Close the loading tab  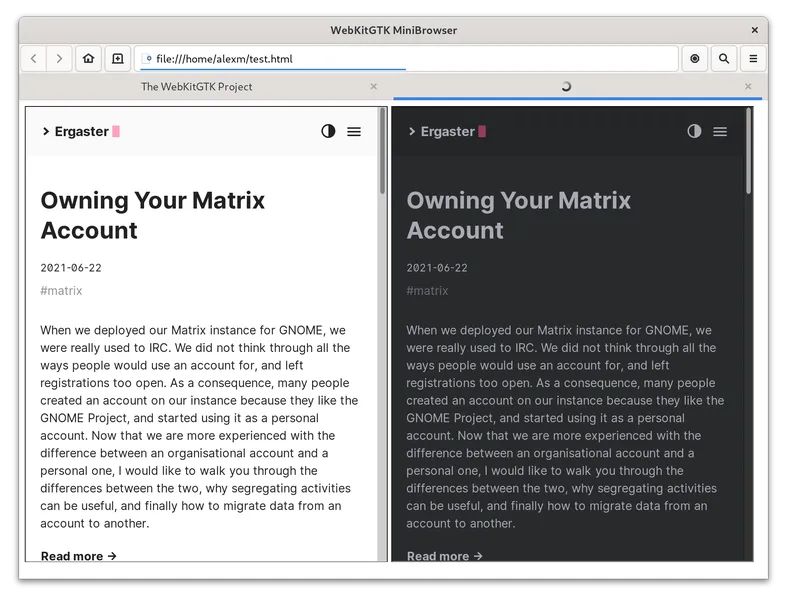(x=748, y=87)
